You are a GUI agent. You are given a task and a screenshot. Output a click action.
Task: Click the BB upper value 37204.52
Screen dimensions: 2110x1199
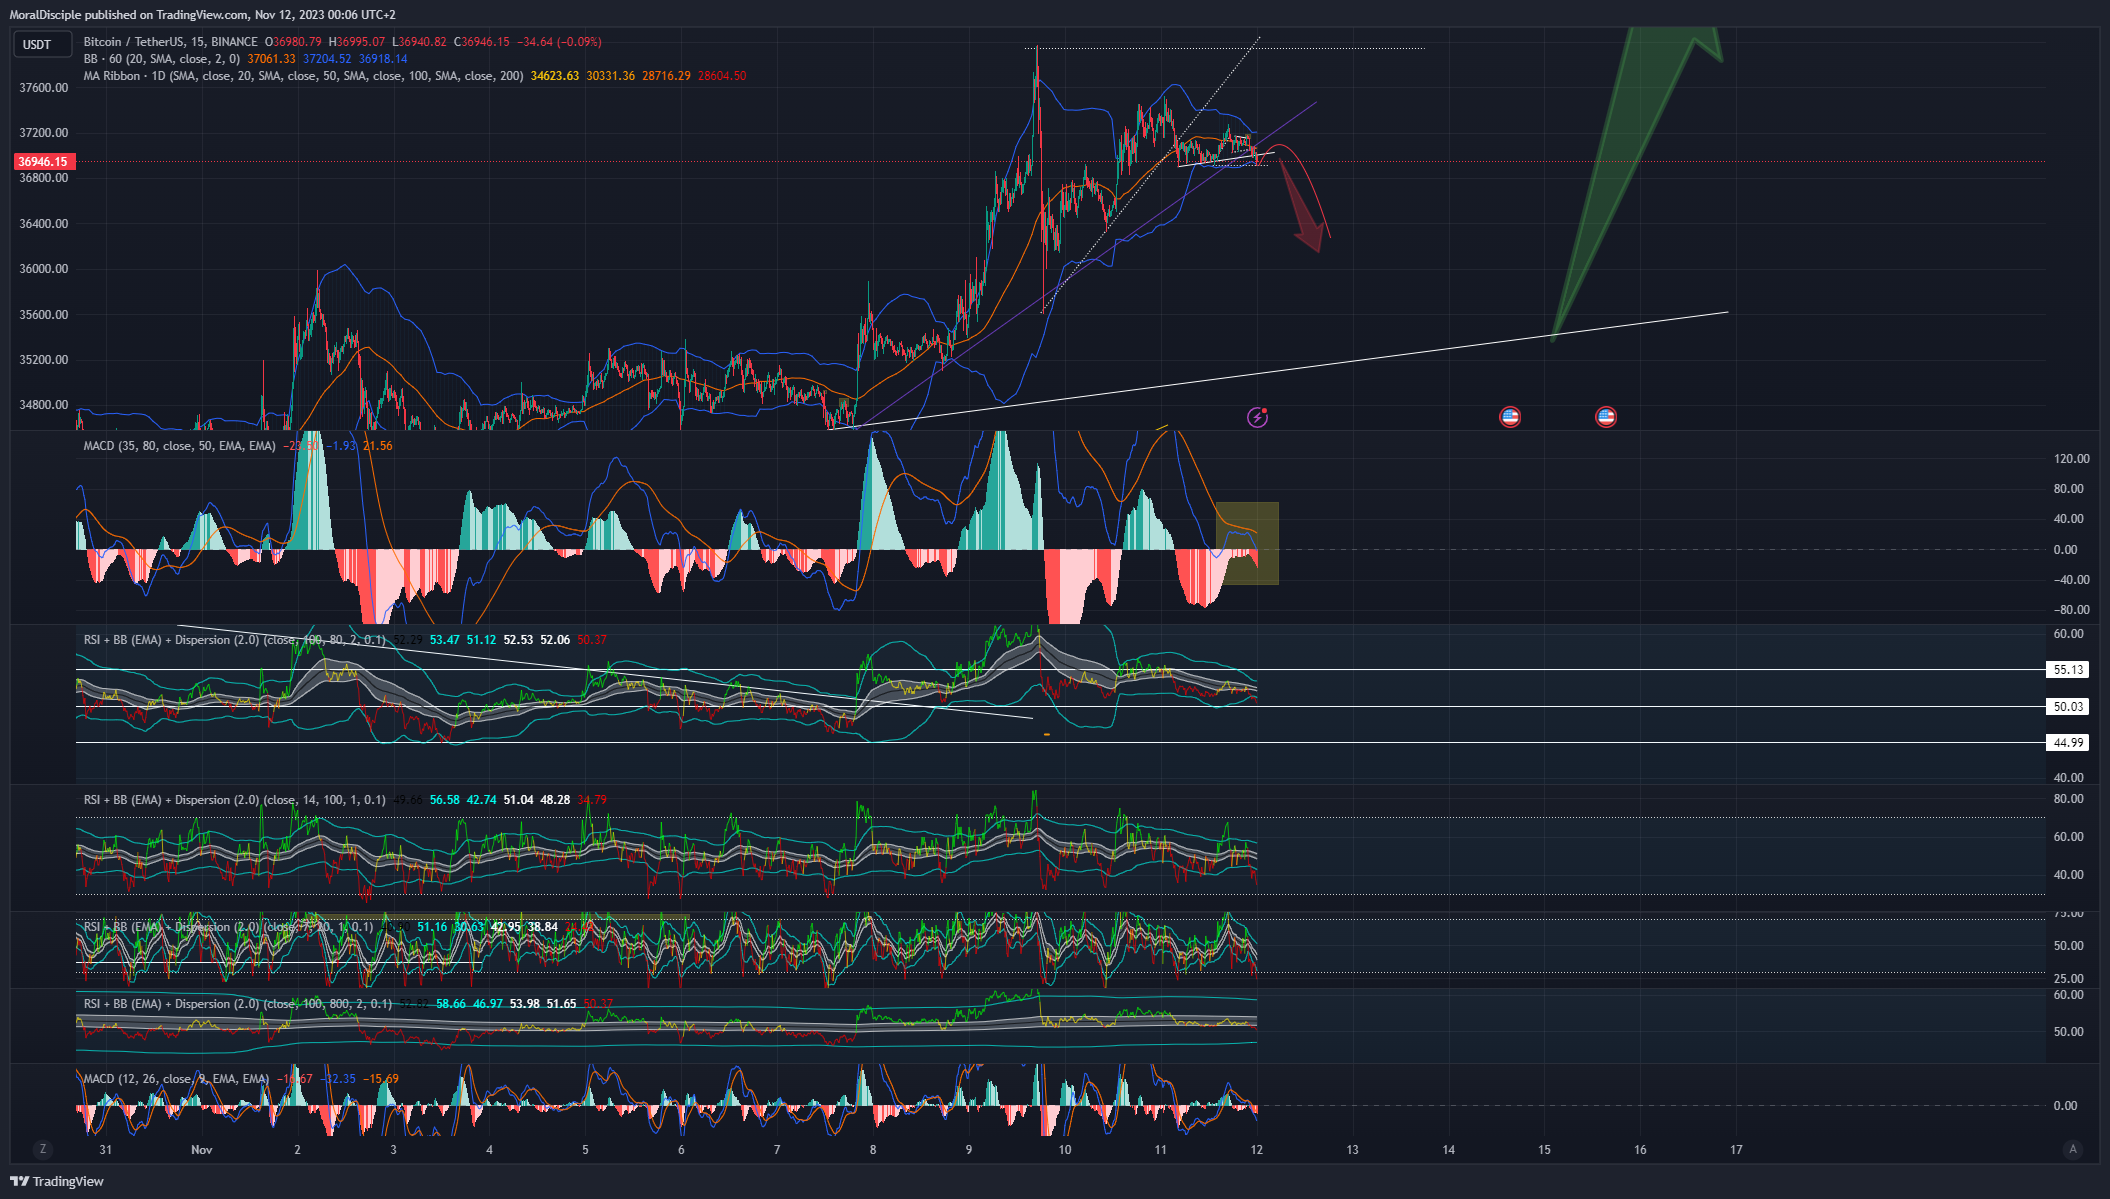[x=327, y=59]
